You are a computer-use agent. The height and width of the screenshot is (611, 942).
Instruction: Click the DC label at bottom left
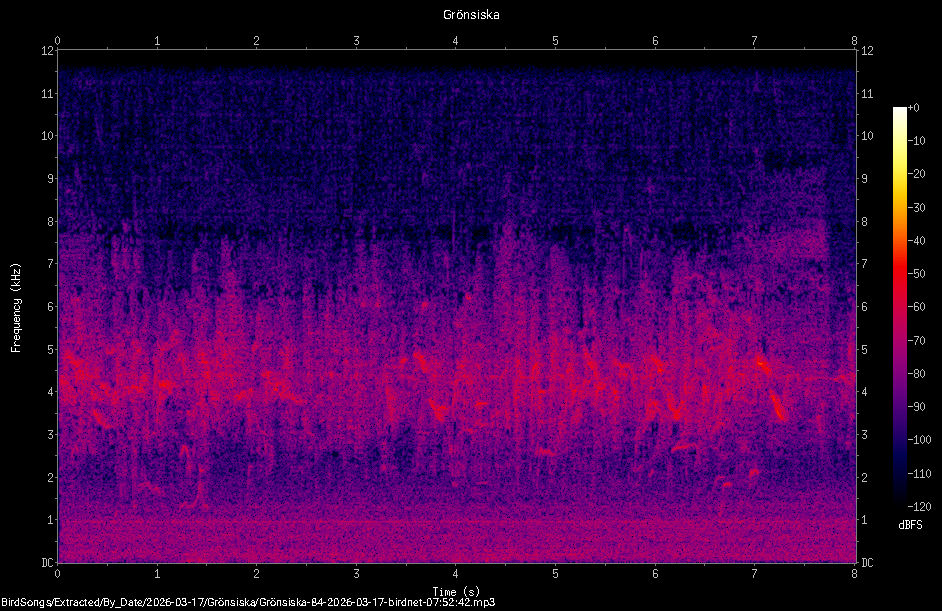(x=47, y=562)
